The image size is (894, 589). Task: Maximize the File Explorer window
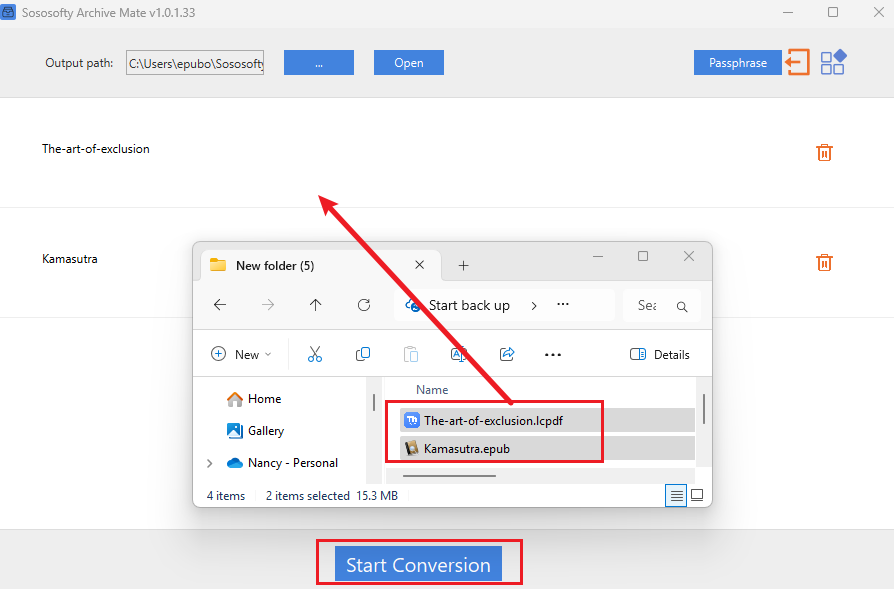tap(643, 257)
